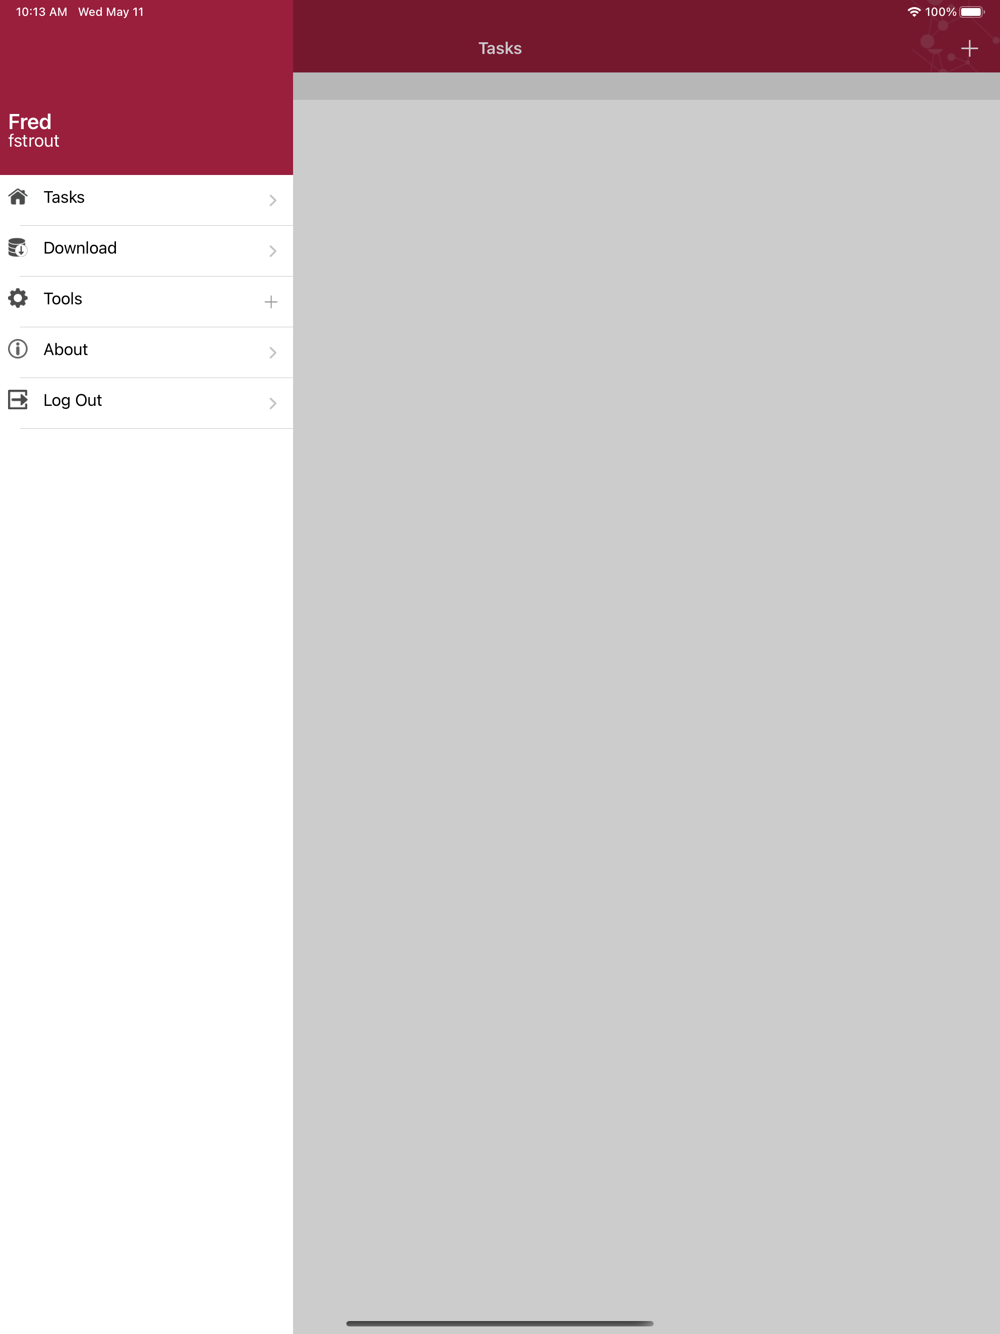Image resolution: width=1000 pixels, height=1334 pixels.
Task: Click the Tools gear icon
Action: click(x=18, y=298)
